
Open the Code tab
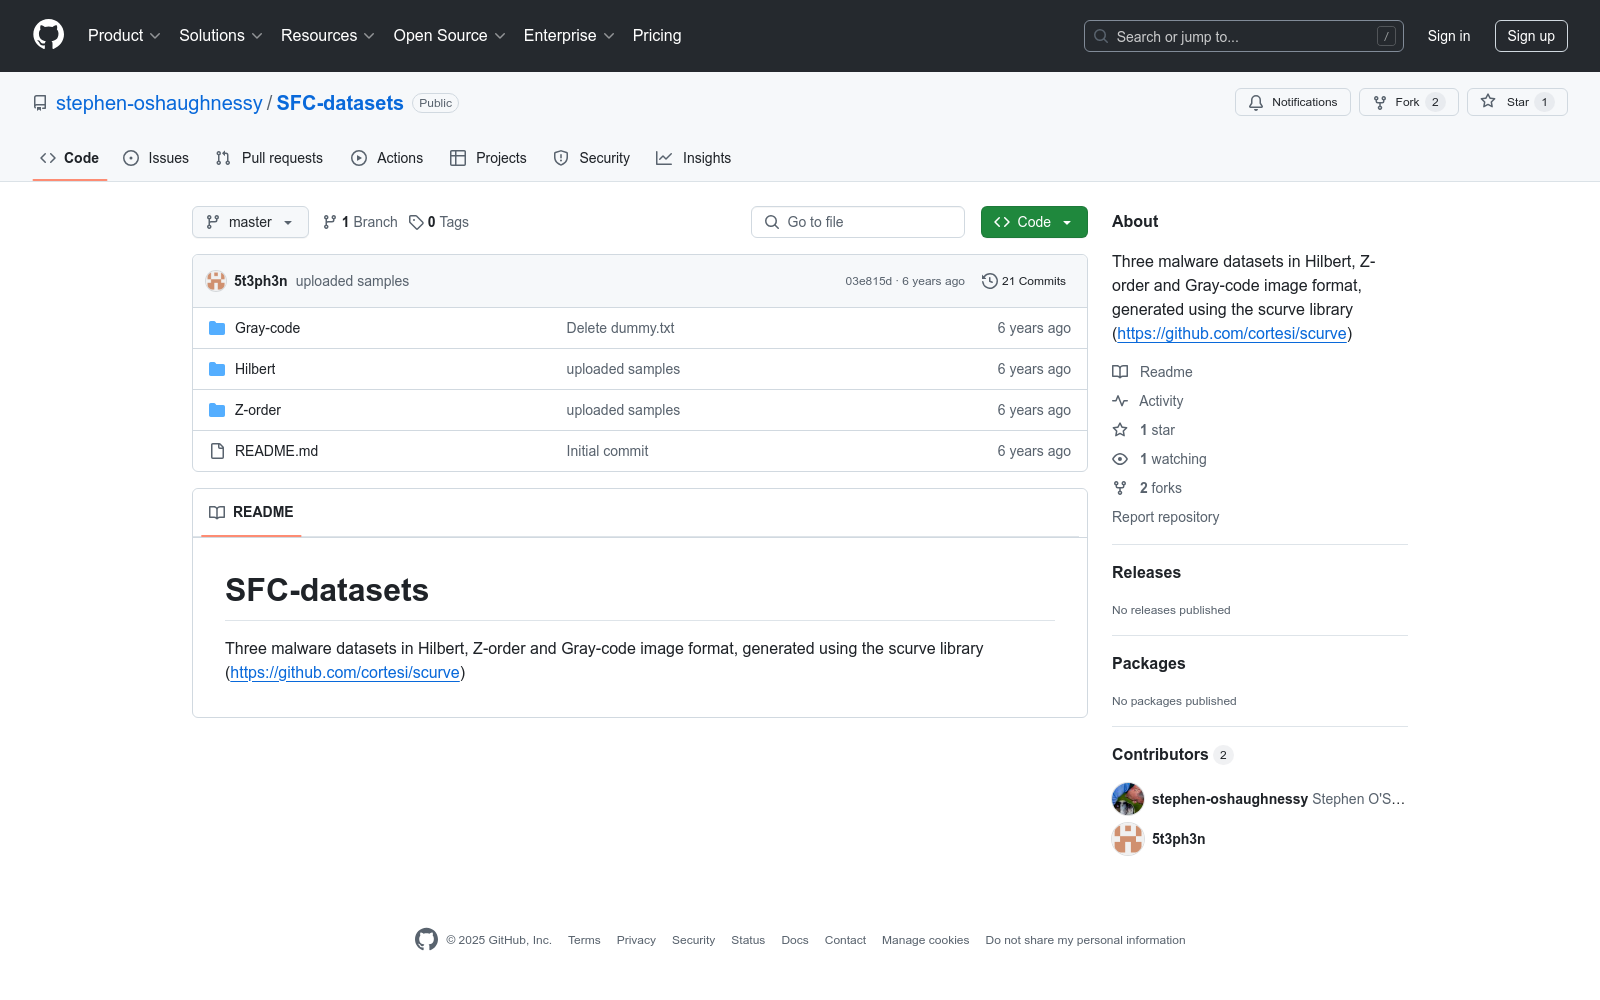(x=70, y=158)
